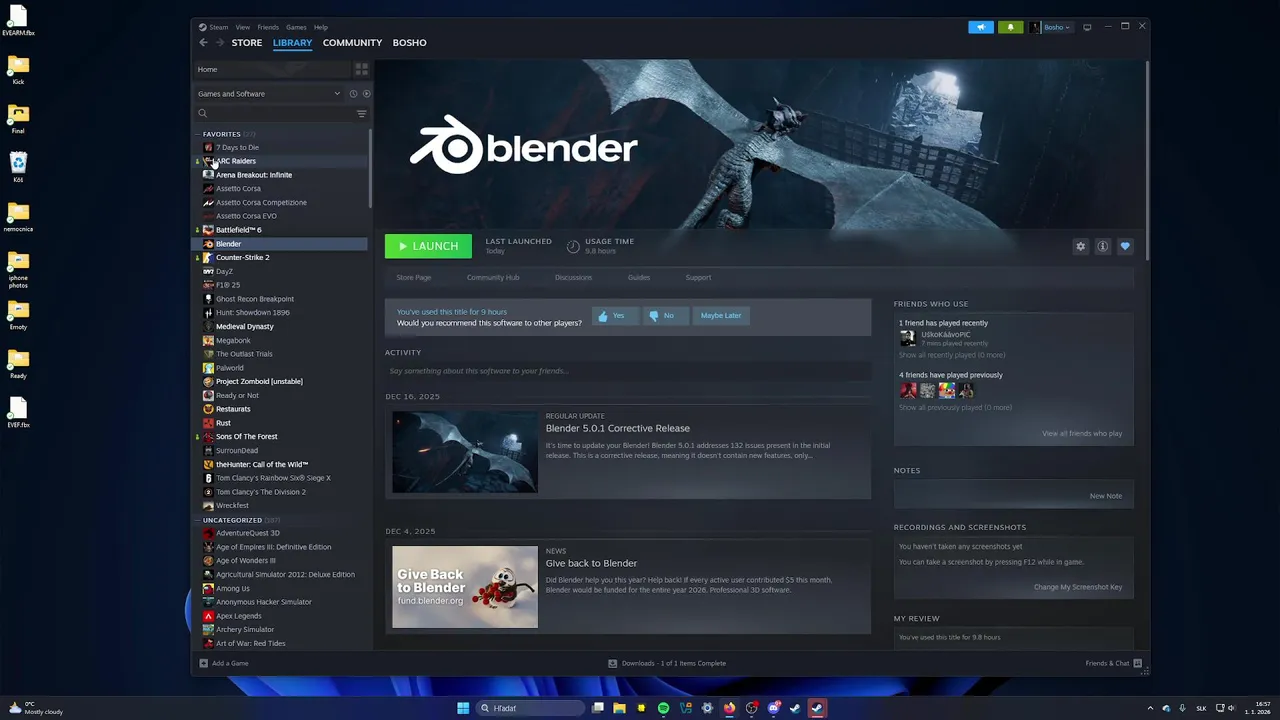
Task: Toggle the ready-to-play filter icon
Action: point(366,94)
